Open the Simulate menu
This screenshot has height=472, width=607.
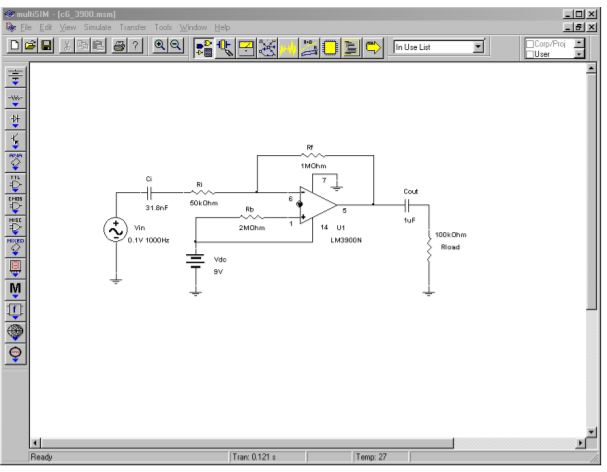coord(97,27)
